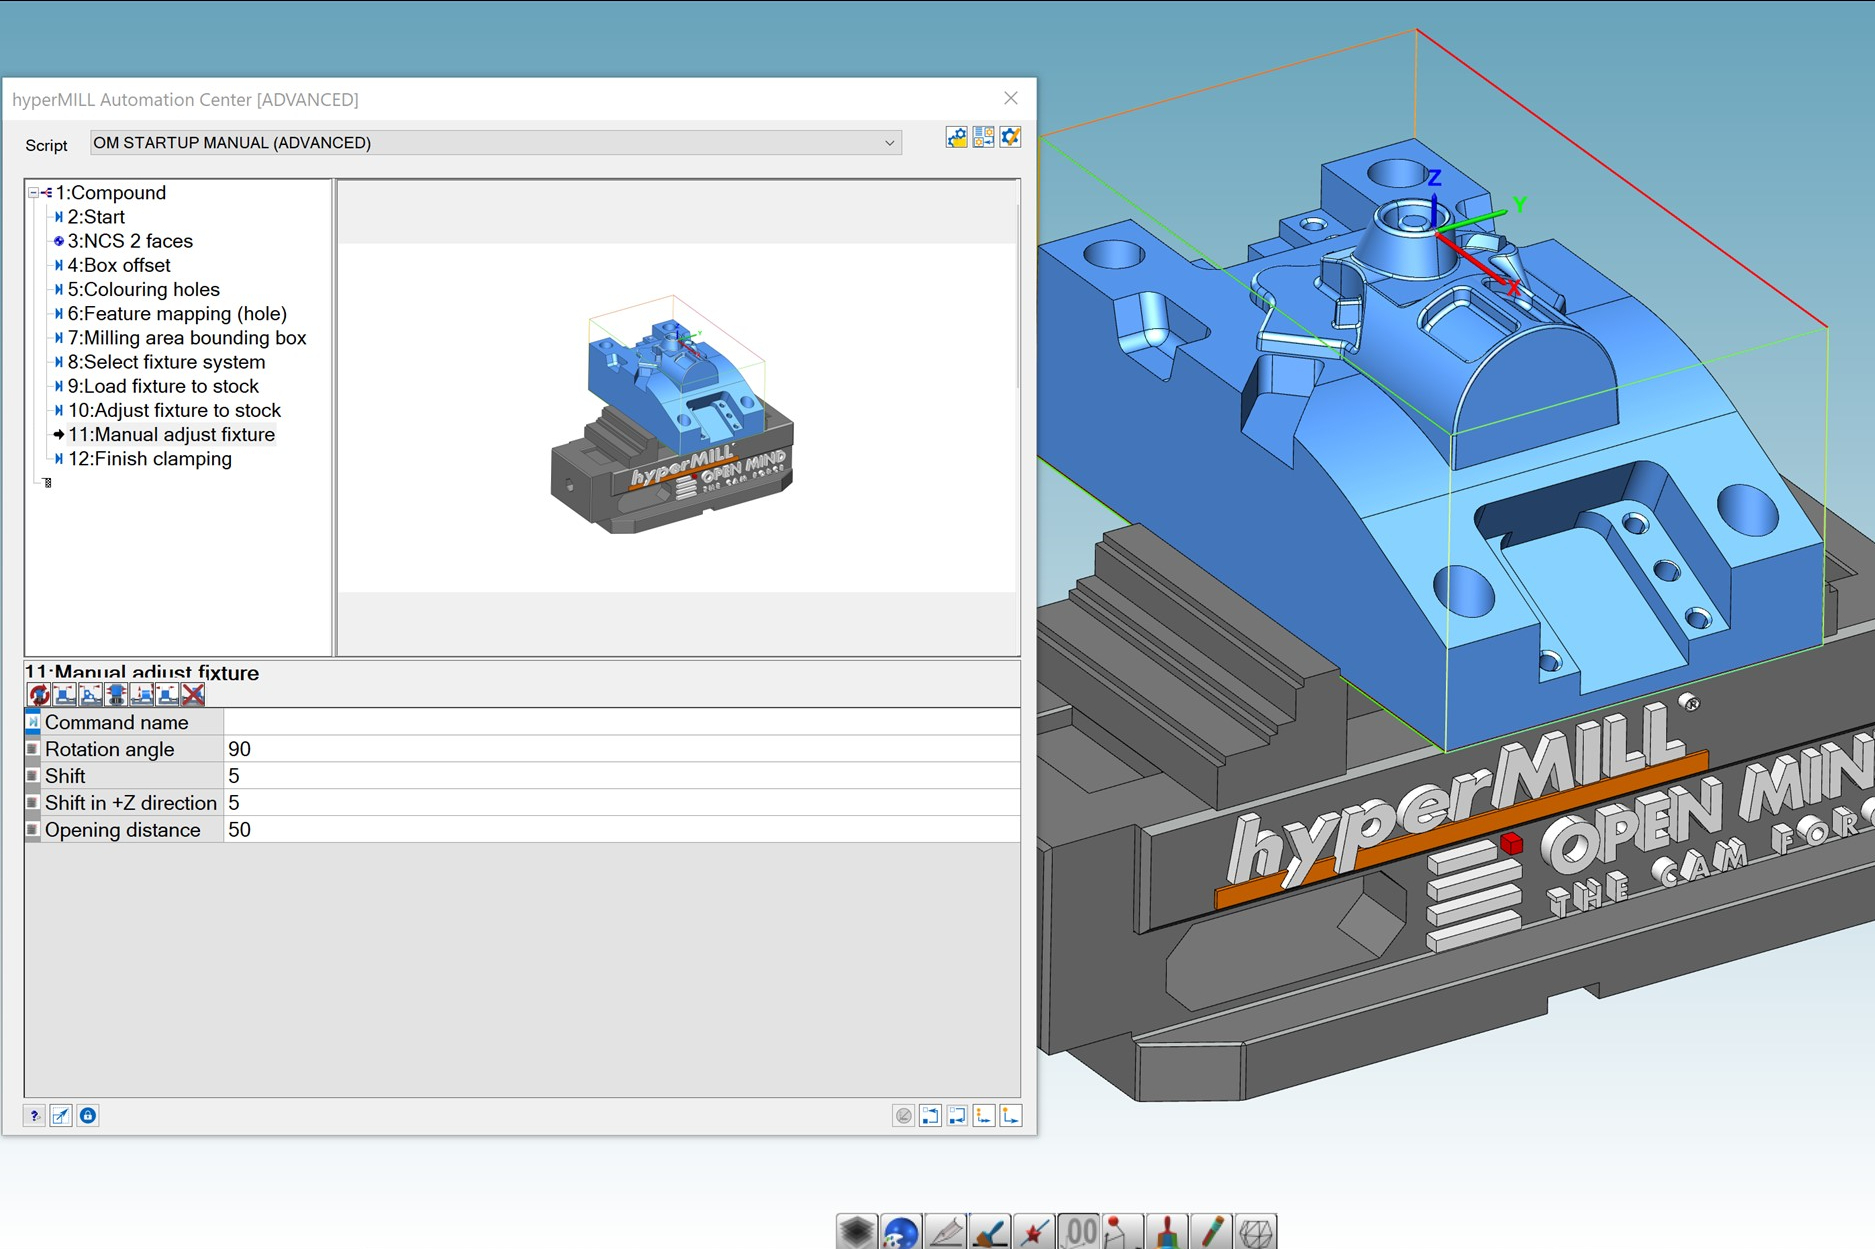The height and width of the screenshot is (1249, 1875).
Task: Edit the Shift value field
Action: click(x=621, y=776)
